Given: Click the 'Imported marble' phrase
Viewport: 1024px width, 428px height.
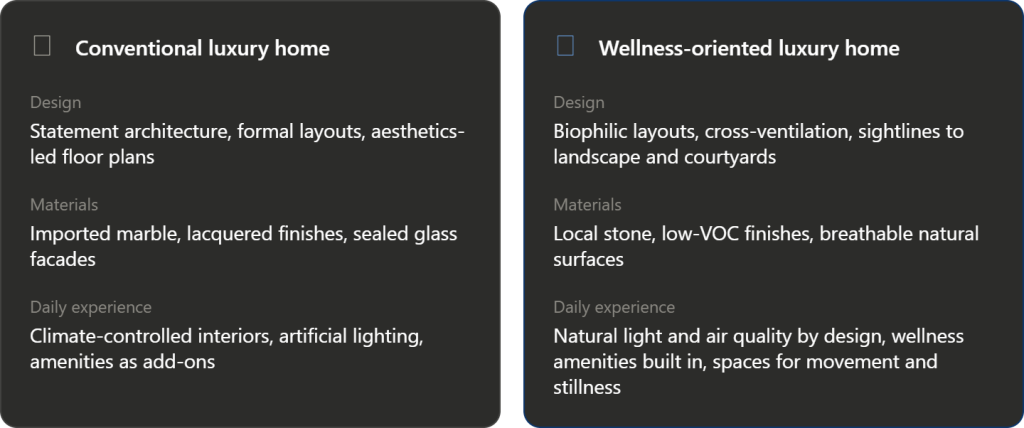Looking at the screenshot, I should (x=104, y=234).
